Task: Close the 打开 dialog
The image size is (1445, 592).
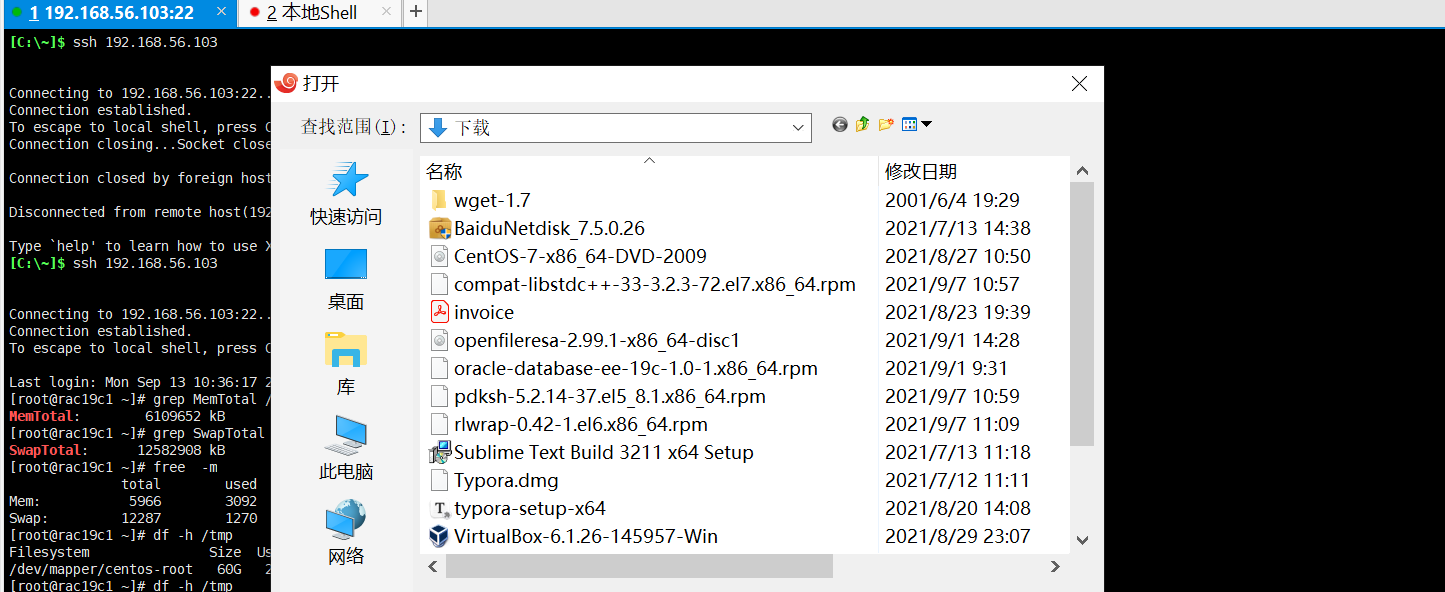Action: click(x=1079, y=84)
